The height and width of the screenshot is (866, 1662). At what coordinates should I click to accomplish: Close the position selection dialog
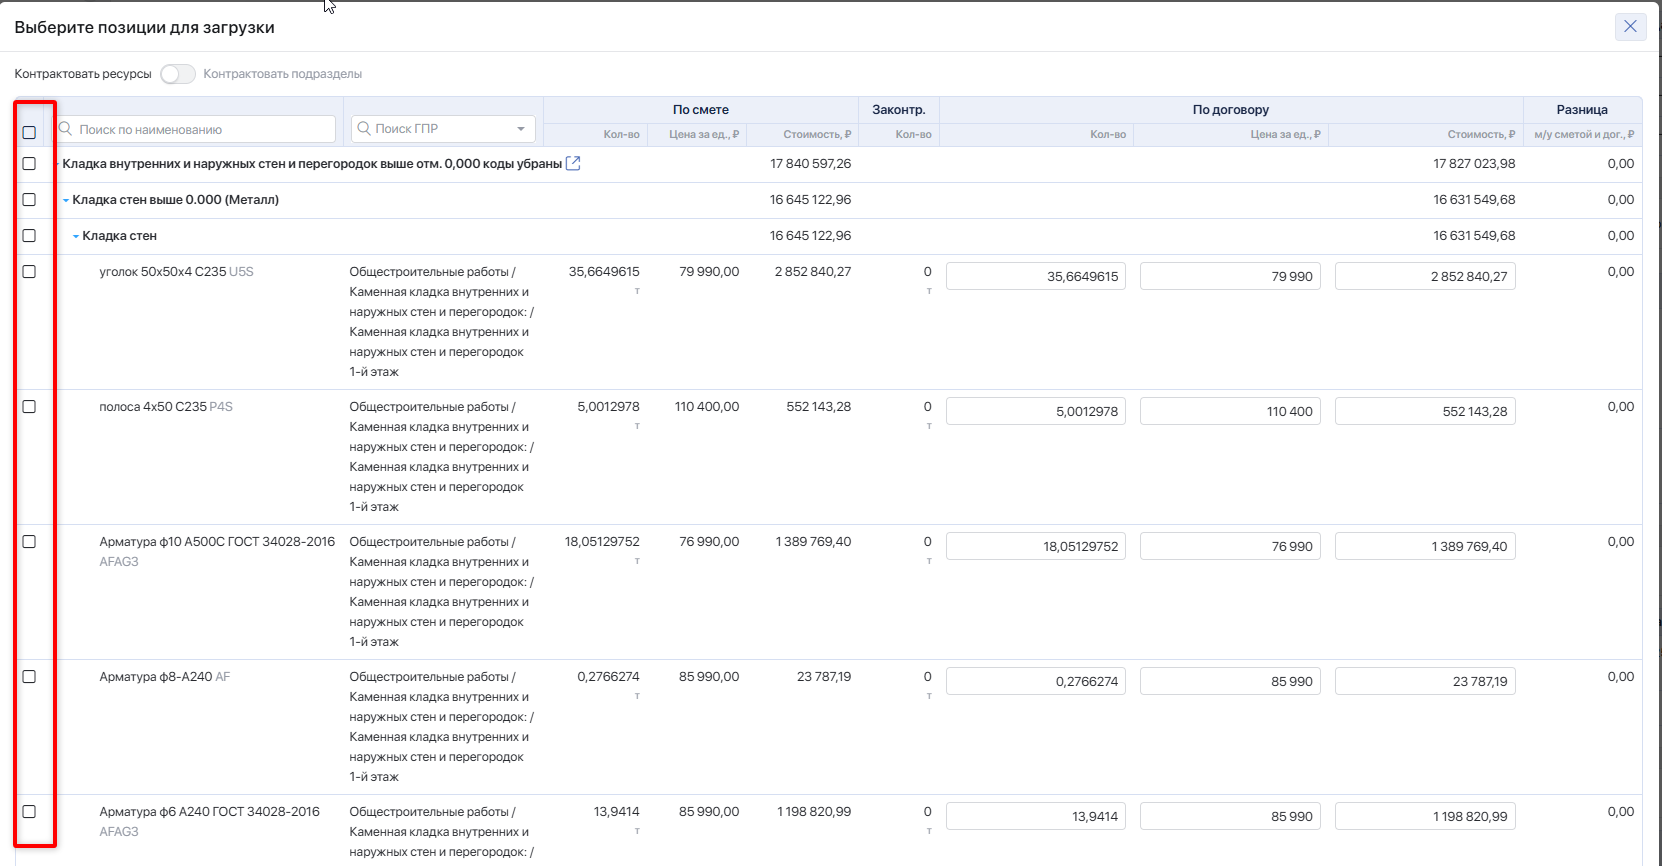click(1630, 27)
